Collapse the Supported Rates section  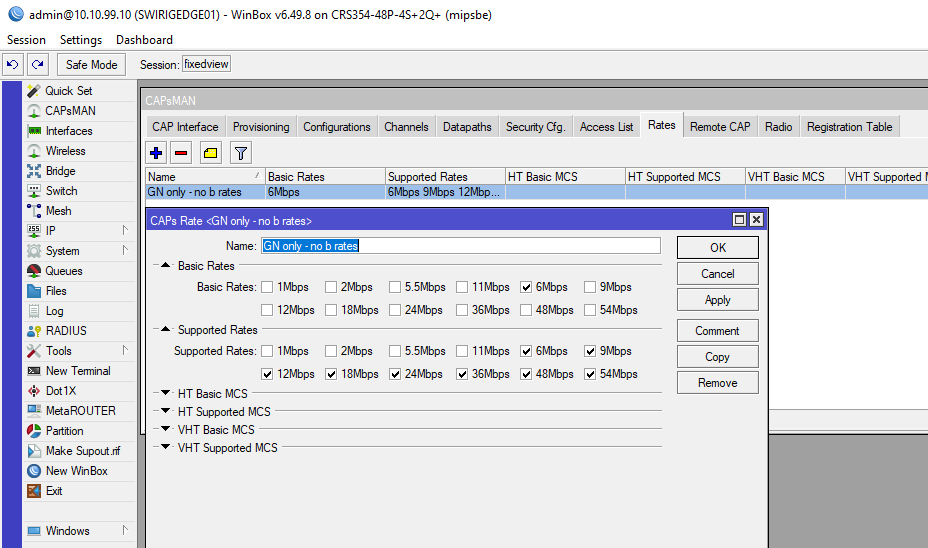(x=165, y=330)
